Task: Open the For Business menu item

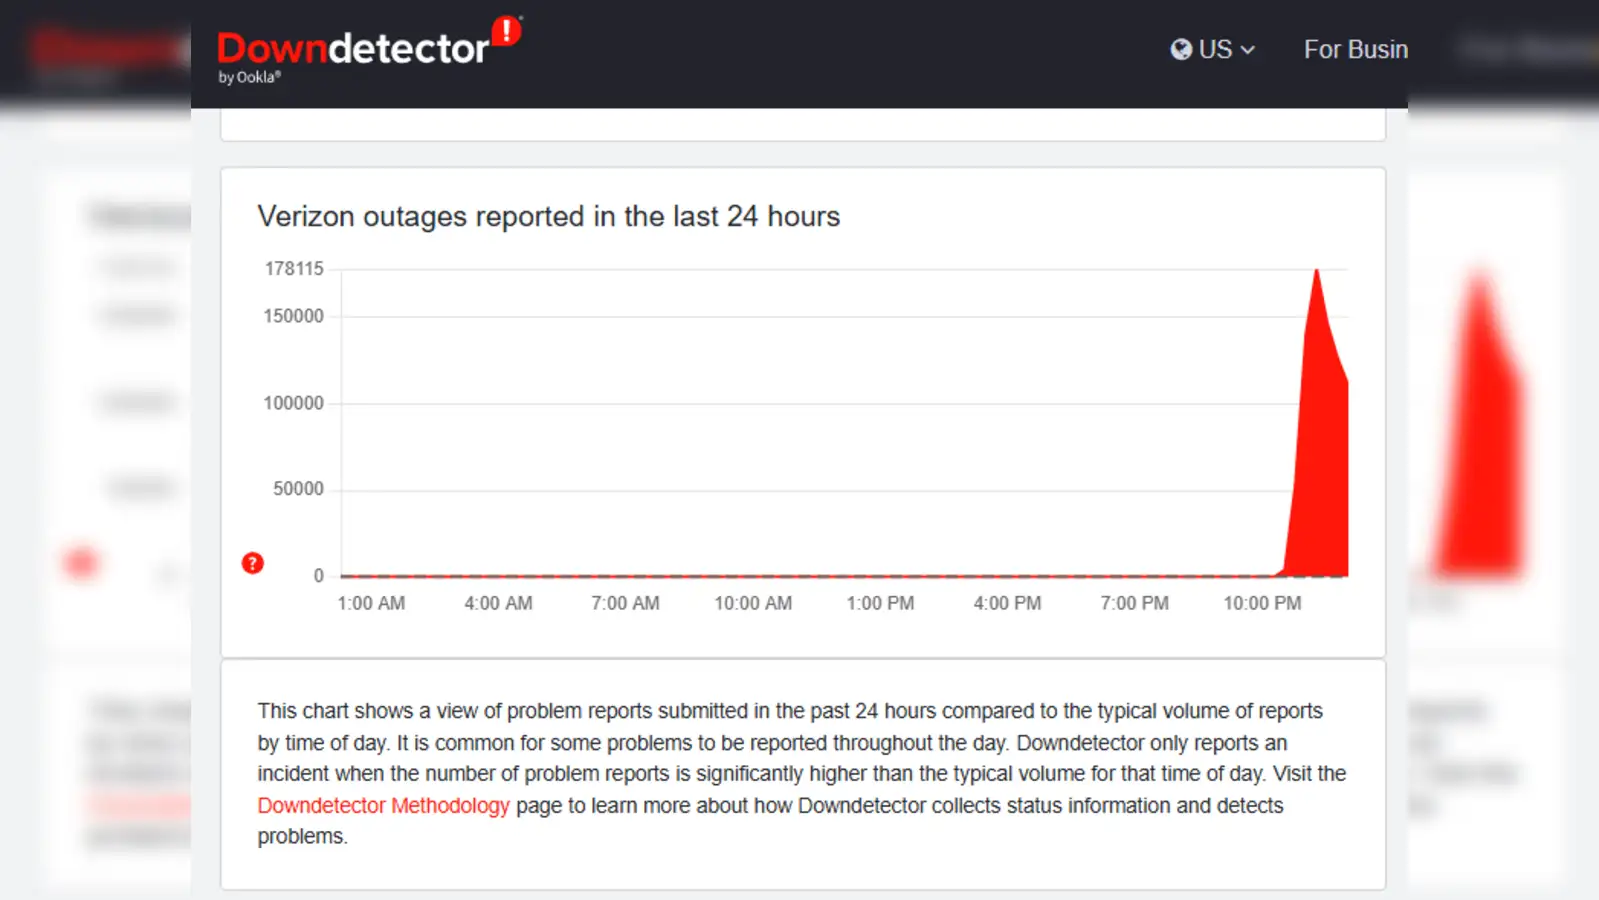Action: 1355,49
